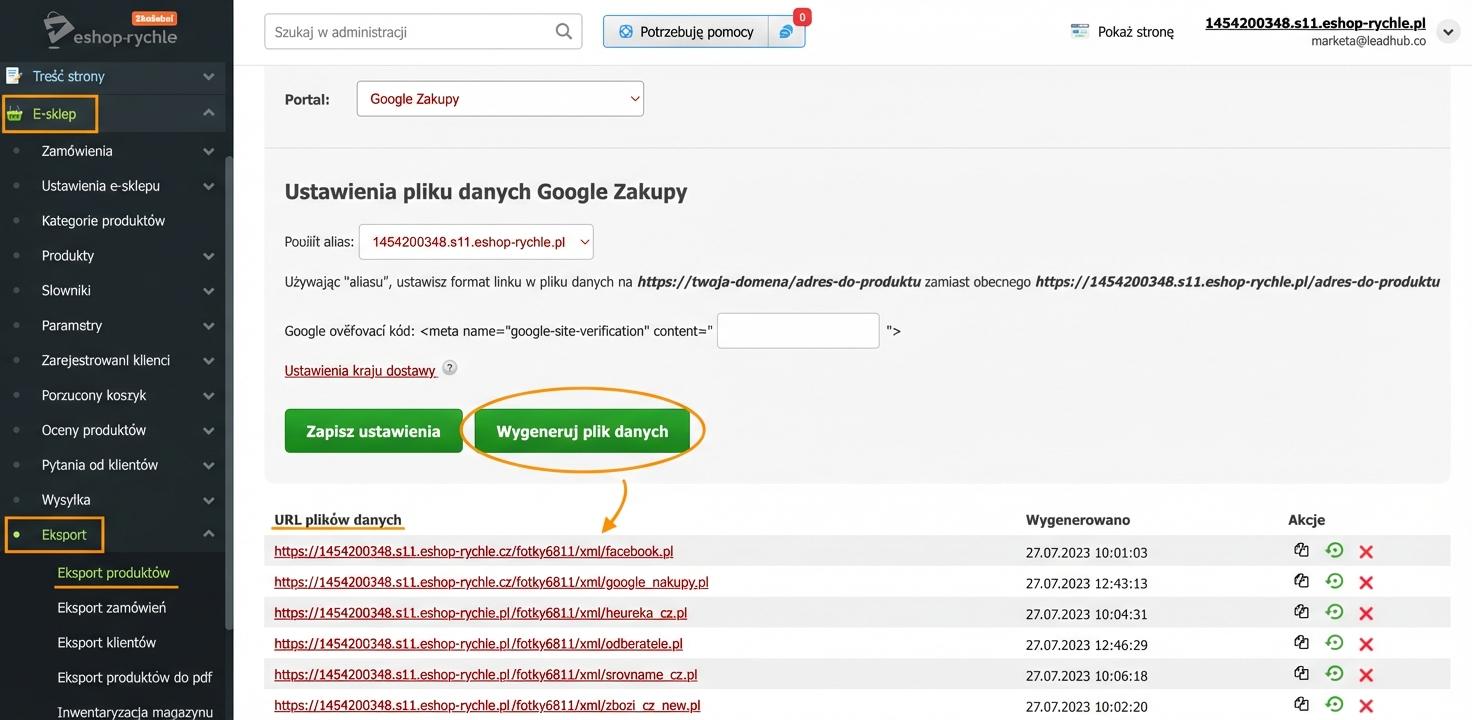The width and height of the screenshot is (1472, 720).
Task: Click the Potrzebuję pomocy button
Action: point(686,31)
